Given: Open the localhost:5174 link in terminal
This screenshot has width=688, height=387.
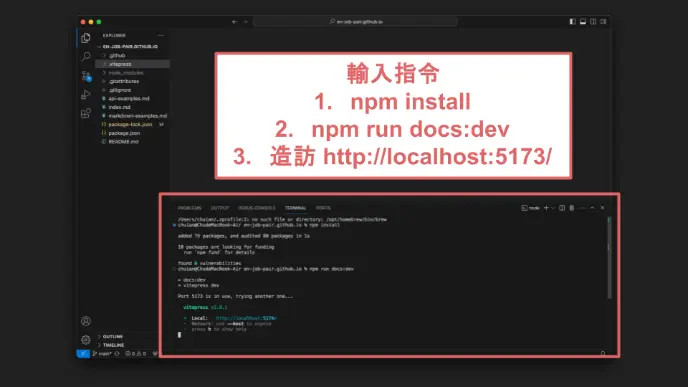Looking at the screenshot, I should coord(246,318).
